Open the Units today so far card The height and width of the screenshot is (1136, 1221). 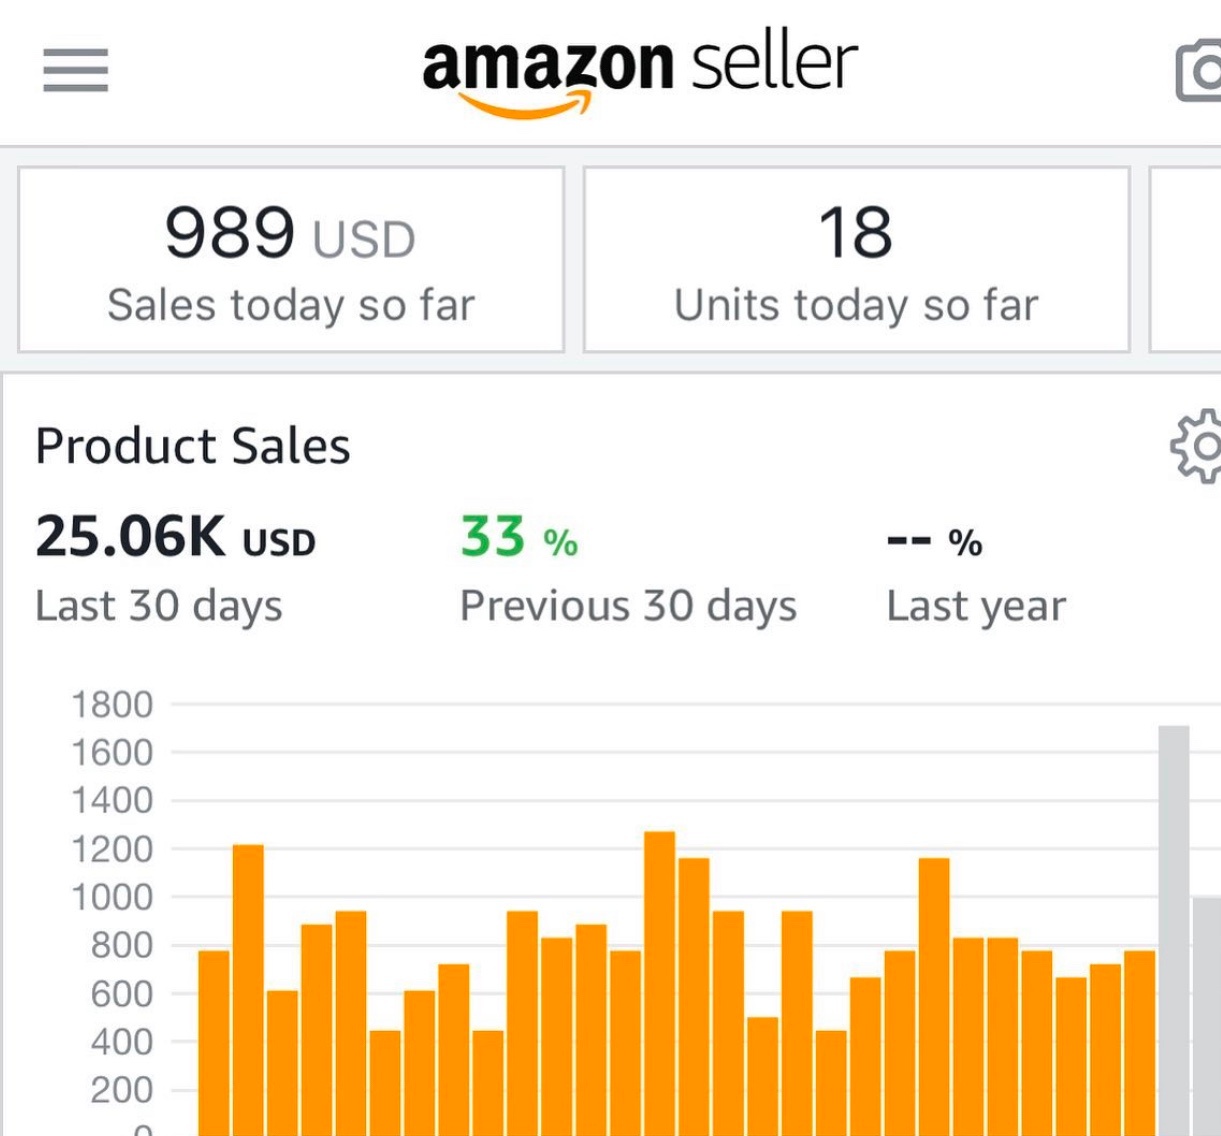[856, 260]
